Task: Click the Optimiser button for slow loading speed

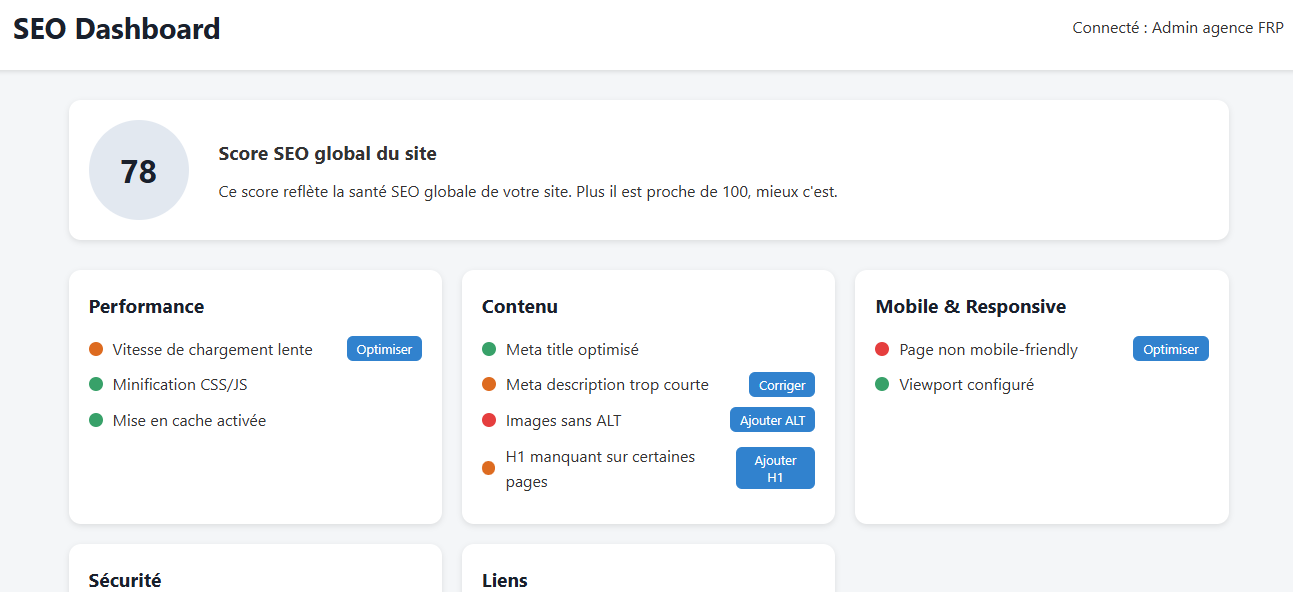Action: click(x=384, y=348)
